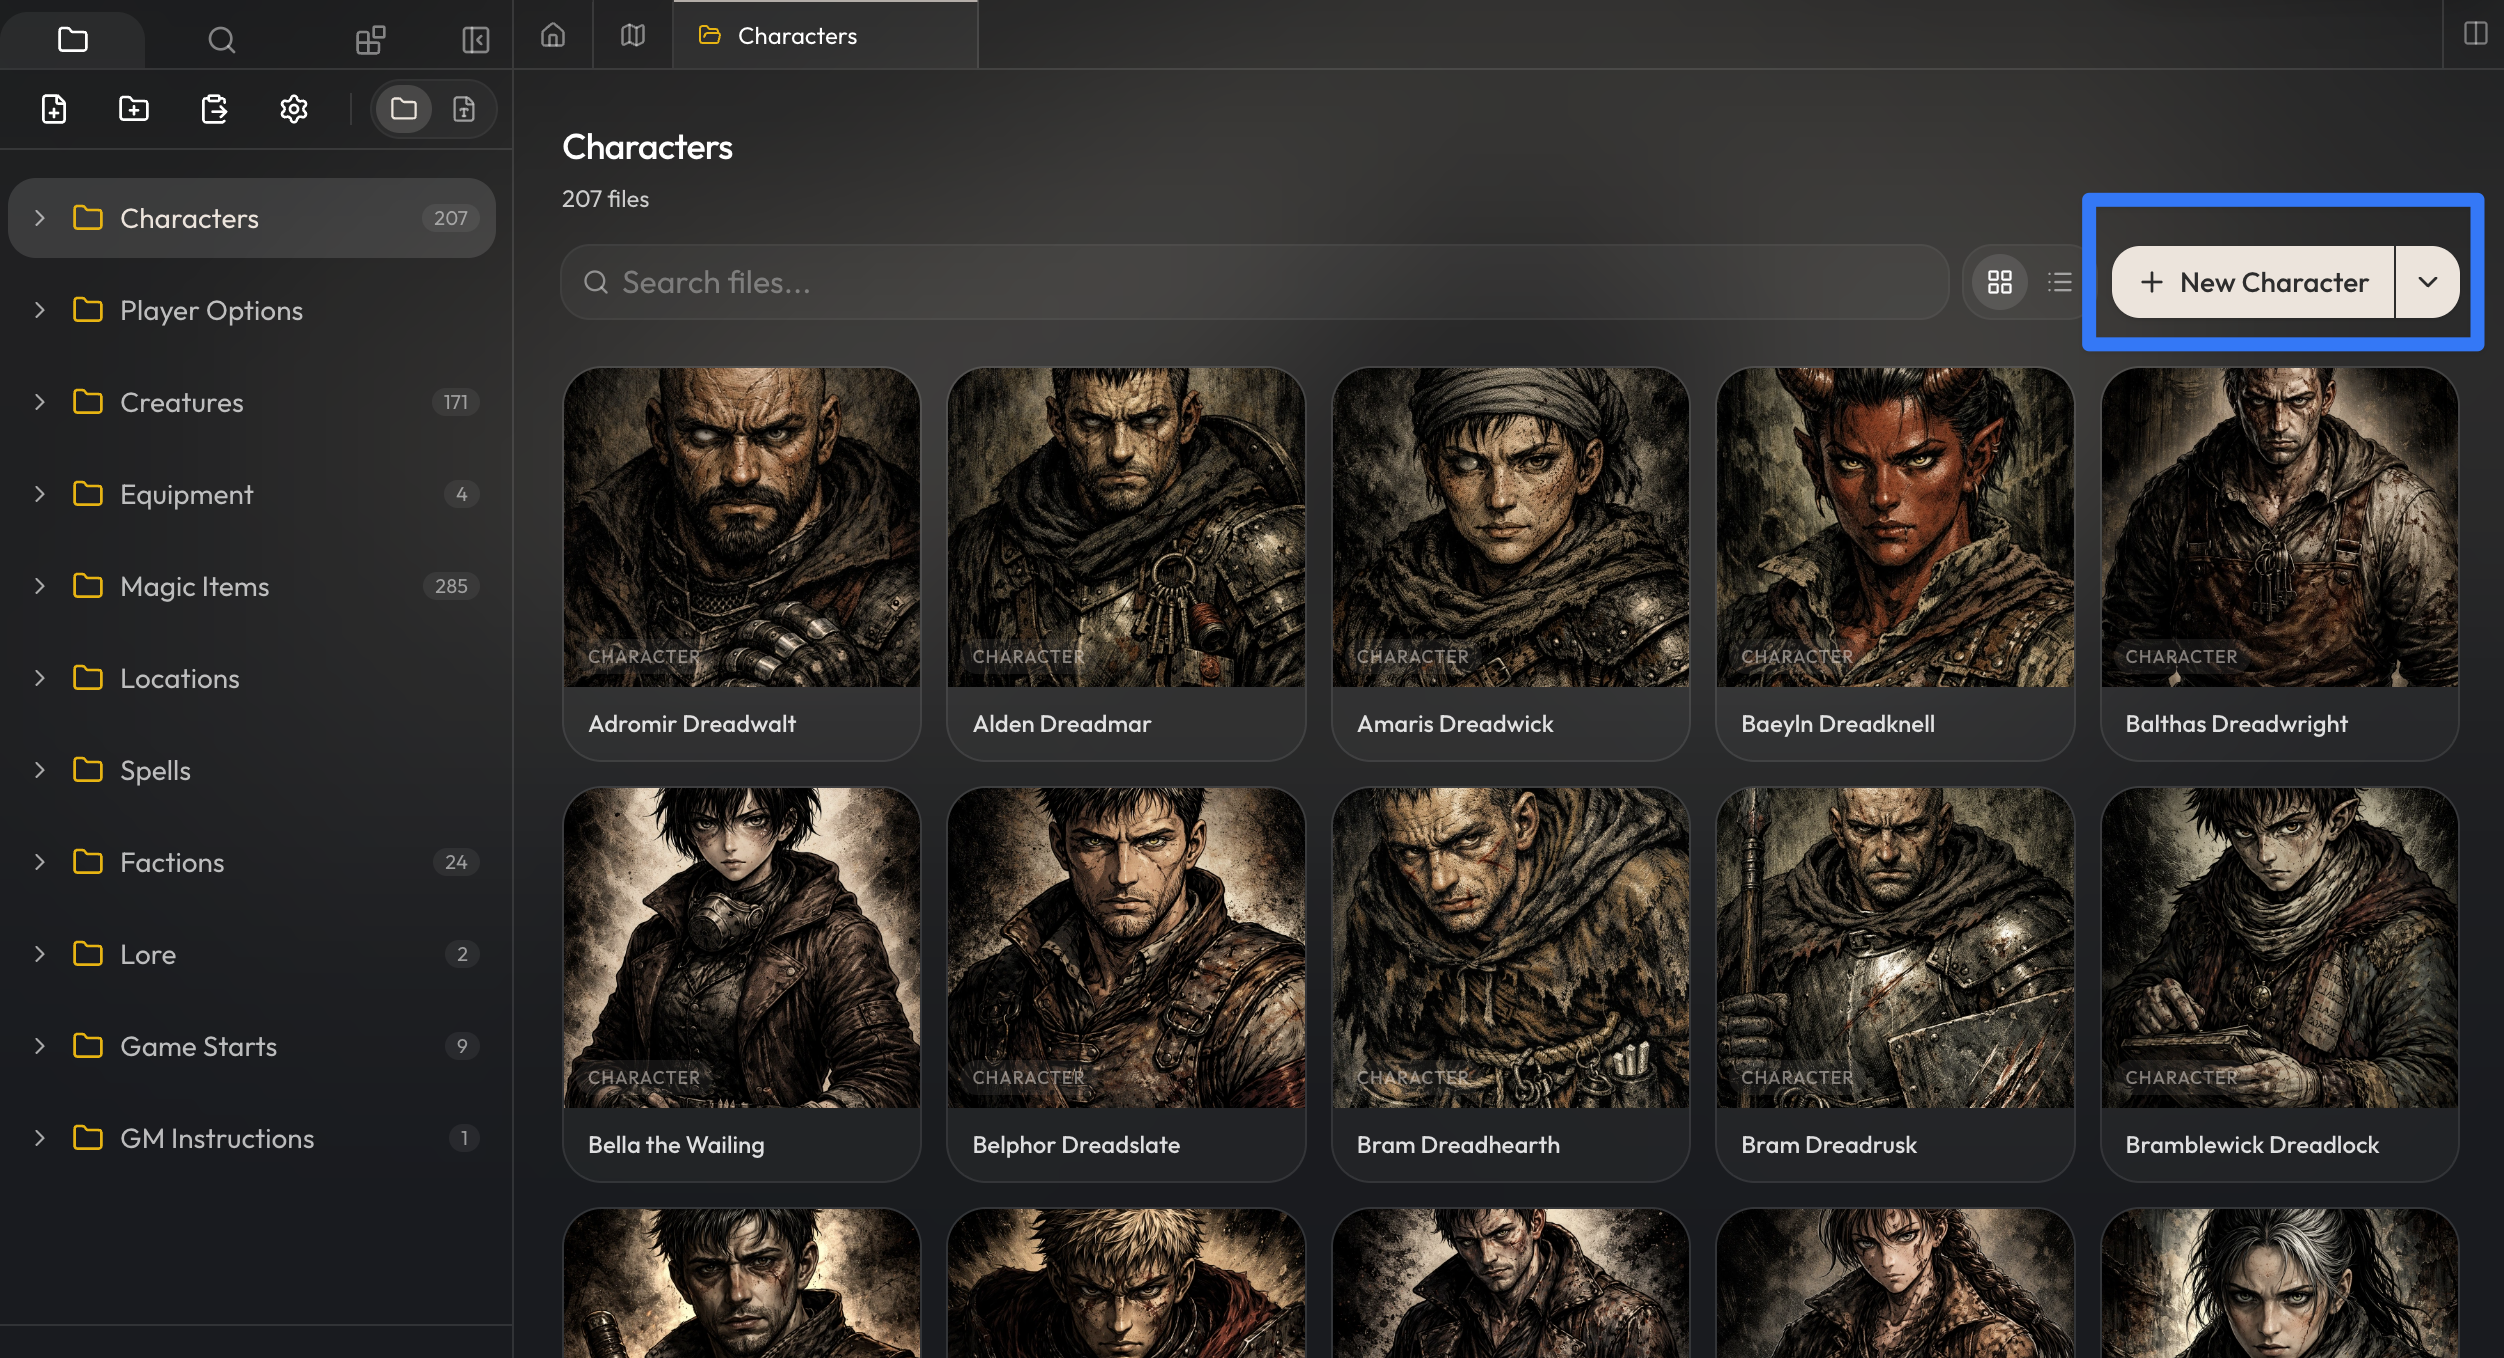Click the Characters page heading
This screenshot has height=1358, width=2504.
pos(647,147)
